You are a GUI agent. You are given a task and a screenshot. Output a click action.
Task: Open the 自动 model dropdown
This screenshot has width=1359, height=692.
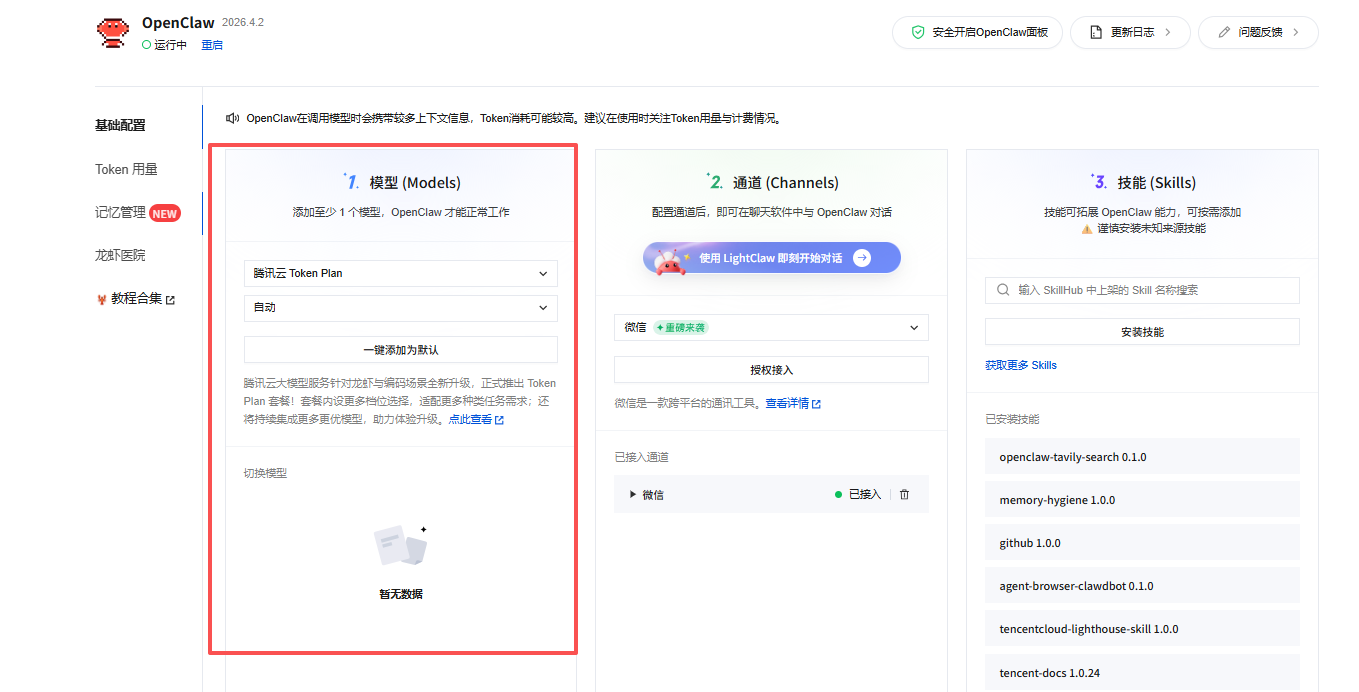401,308
